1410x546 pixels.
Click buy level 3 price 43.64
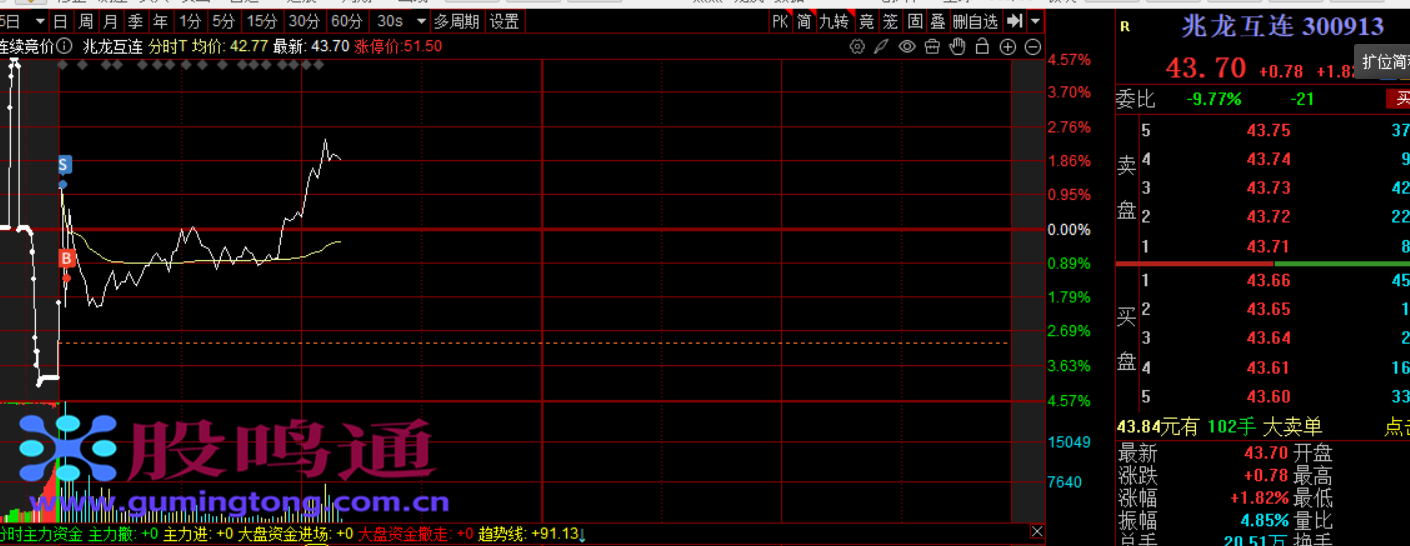(x=1268, y=338)
